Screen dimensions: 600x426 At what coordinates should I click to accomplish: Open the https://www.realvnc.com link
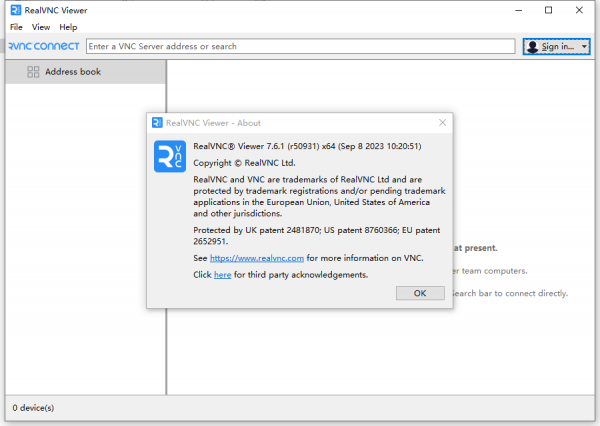(257, 258)
